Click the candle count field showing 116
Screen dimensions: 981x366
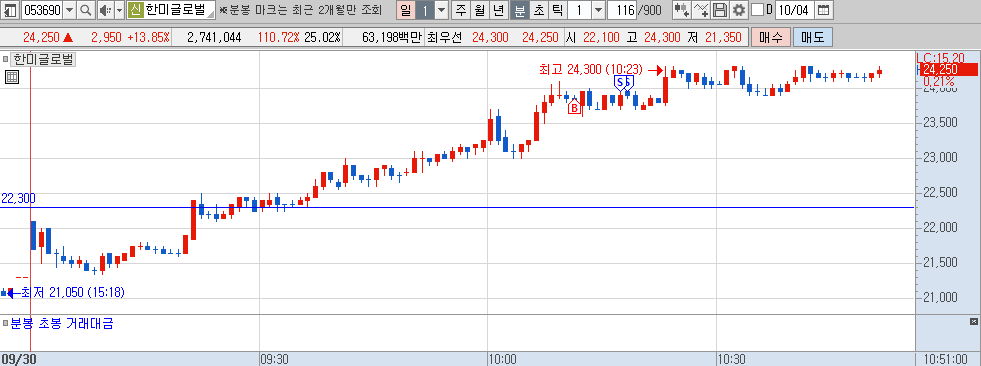pyautogui.click(x=621, y=10)
